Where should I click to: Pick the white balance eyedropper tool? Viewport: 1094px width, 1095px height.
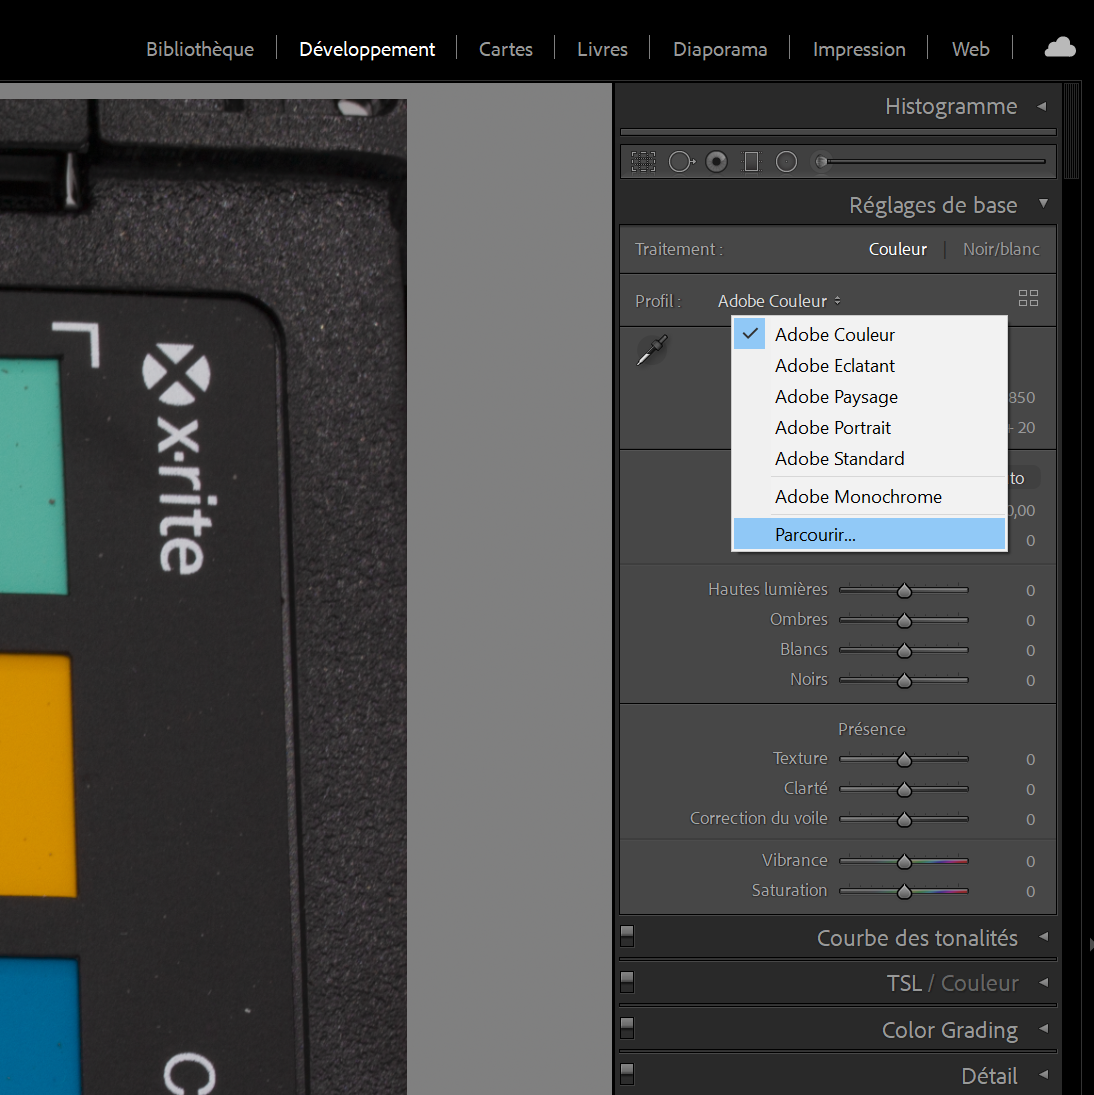652,350
